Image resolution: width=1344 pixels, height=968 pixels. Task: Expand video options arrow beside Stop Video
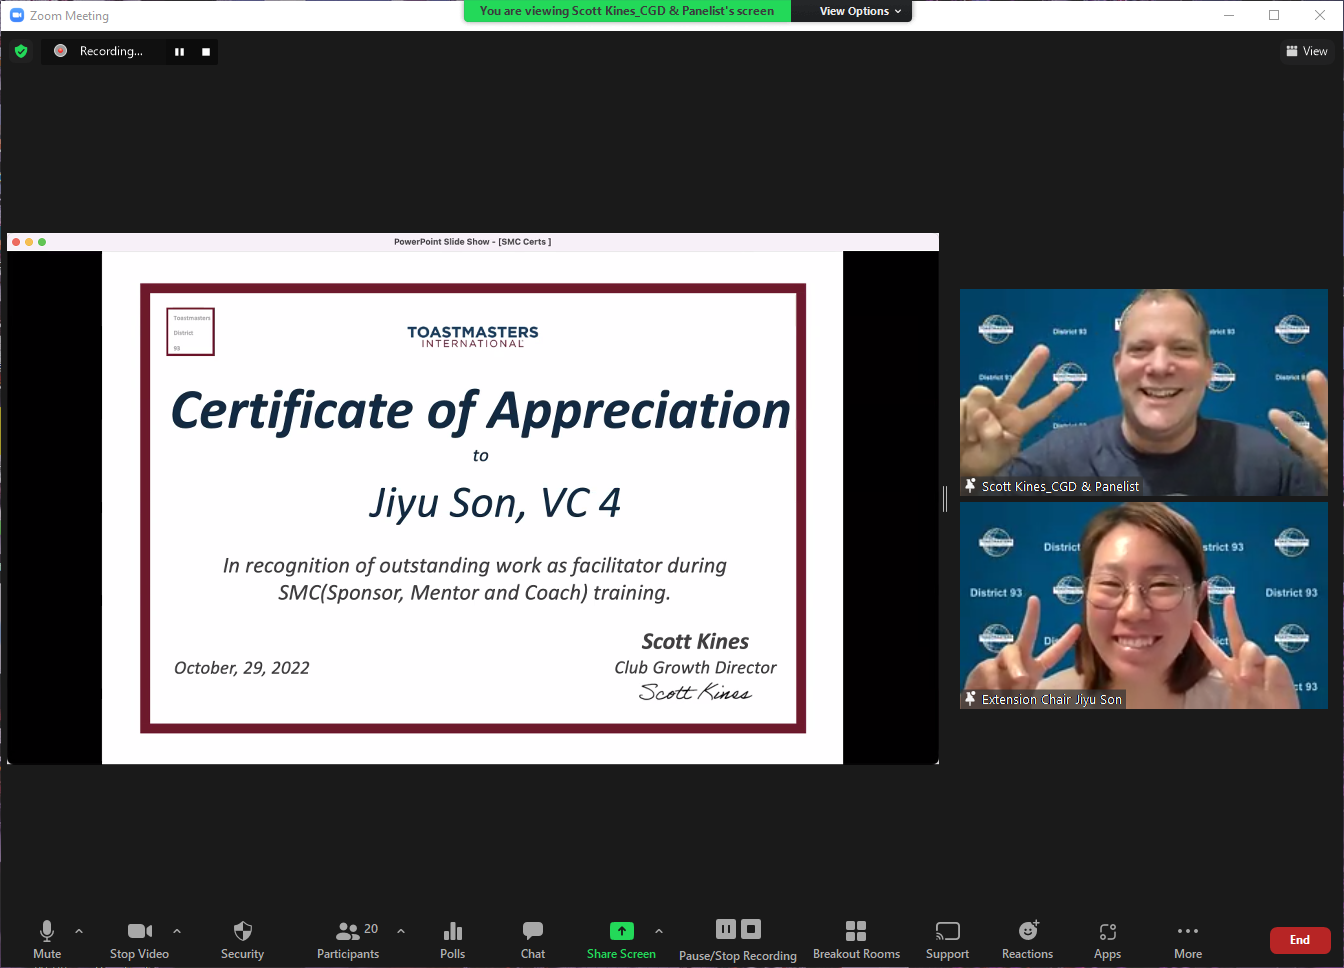tap(177, 931)
